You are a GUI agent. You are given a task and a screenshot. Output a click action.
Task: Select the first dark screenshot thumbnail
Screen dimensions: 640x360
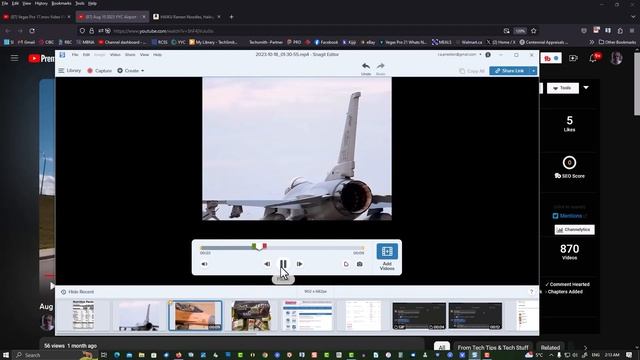click(x=419, y=316)
